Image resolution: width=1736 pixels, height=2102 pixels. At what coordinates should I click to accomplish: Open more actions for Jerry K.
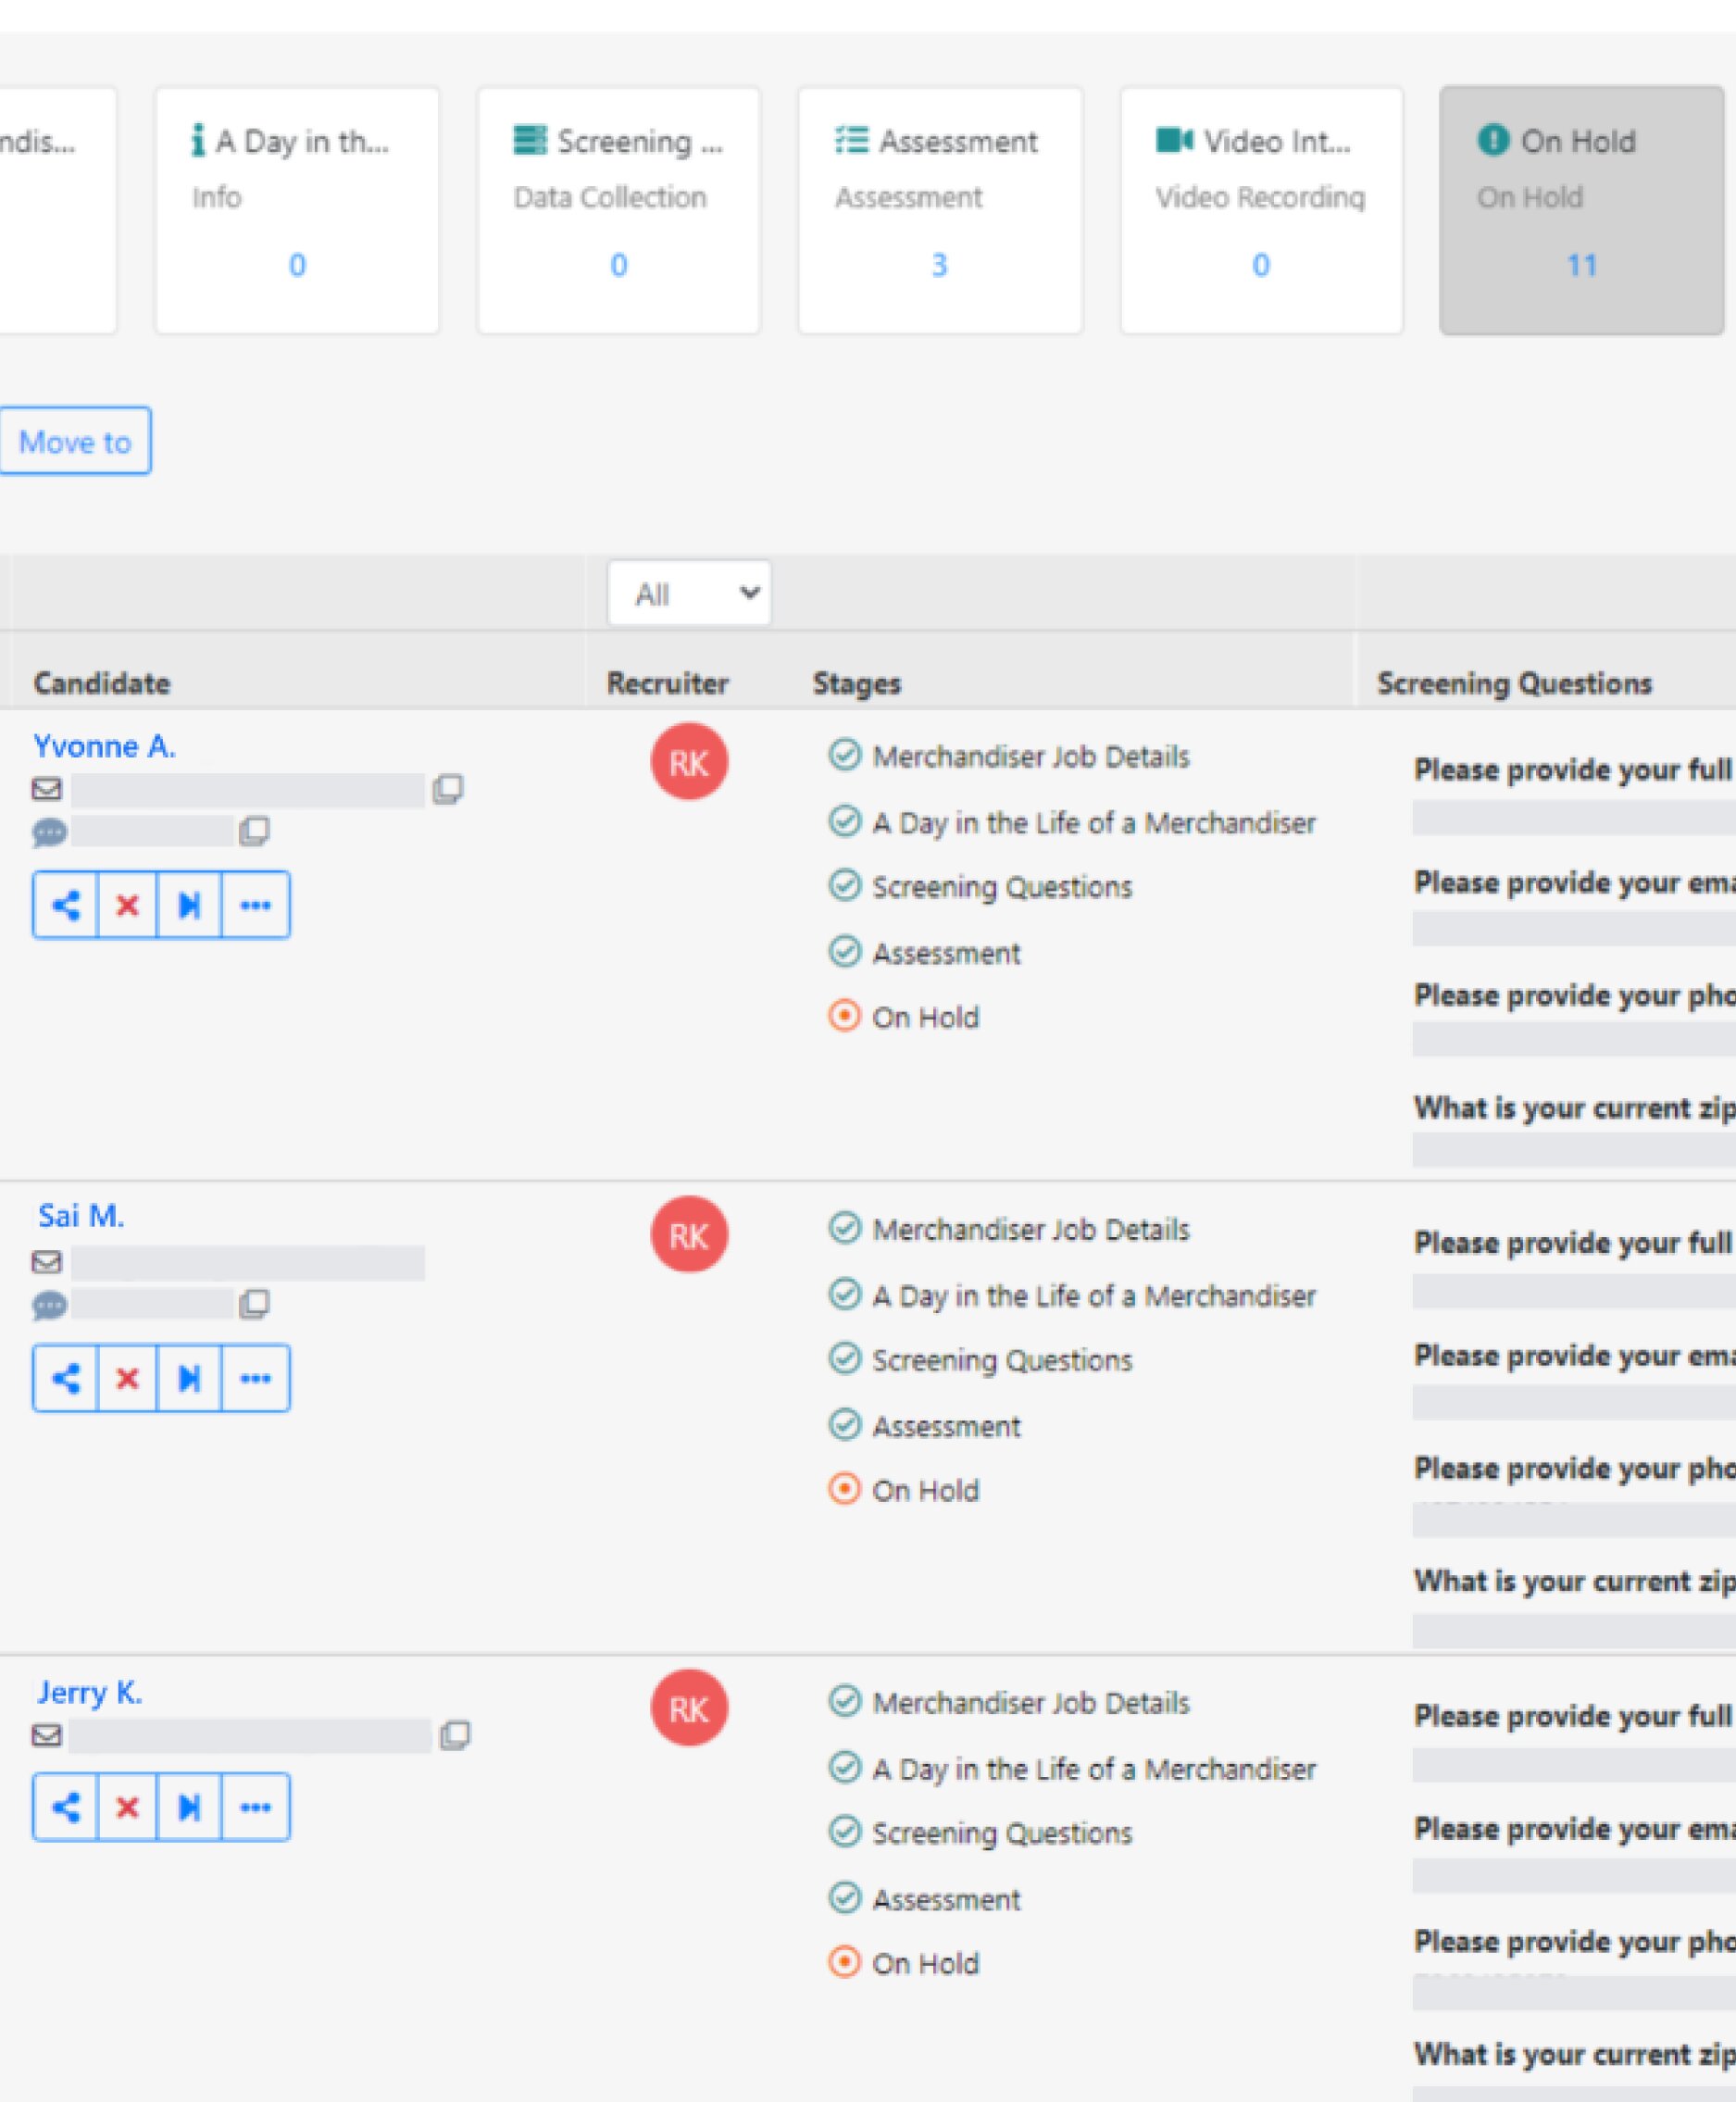point(255,1807)
